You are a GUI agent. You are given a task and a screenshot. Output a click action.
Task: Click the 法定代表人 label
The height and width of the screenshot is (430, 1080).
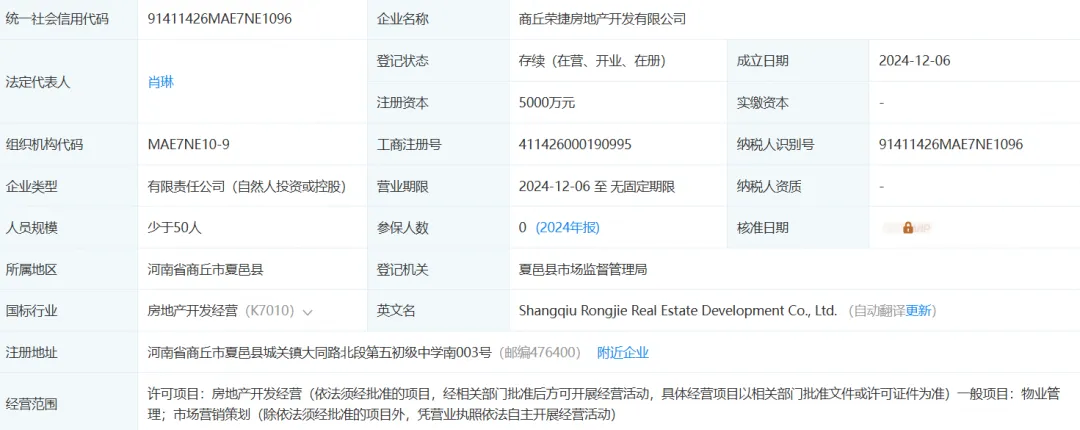[37, 82]
